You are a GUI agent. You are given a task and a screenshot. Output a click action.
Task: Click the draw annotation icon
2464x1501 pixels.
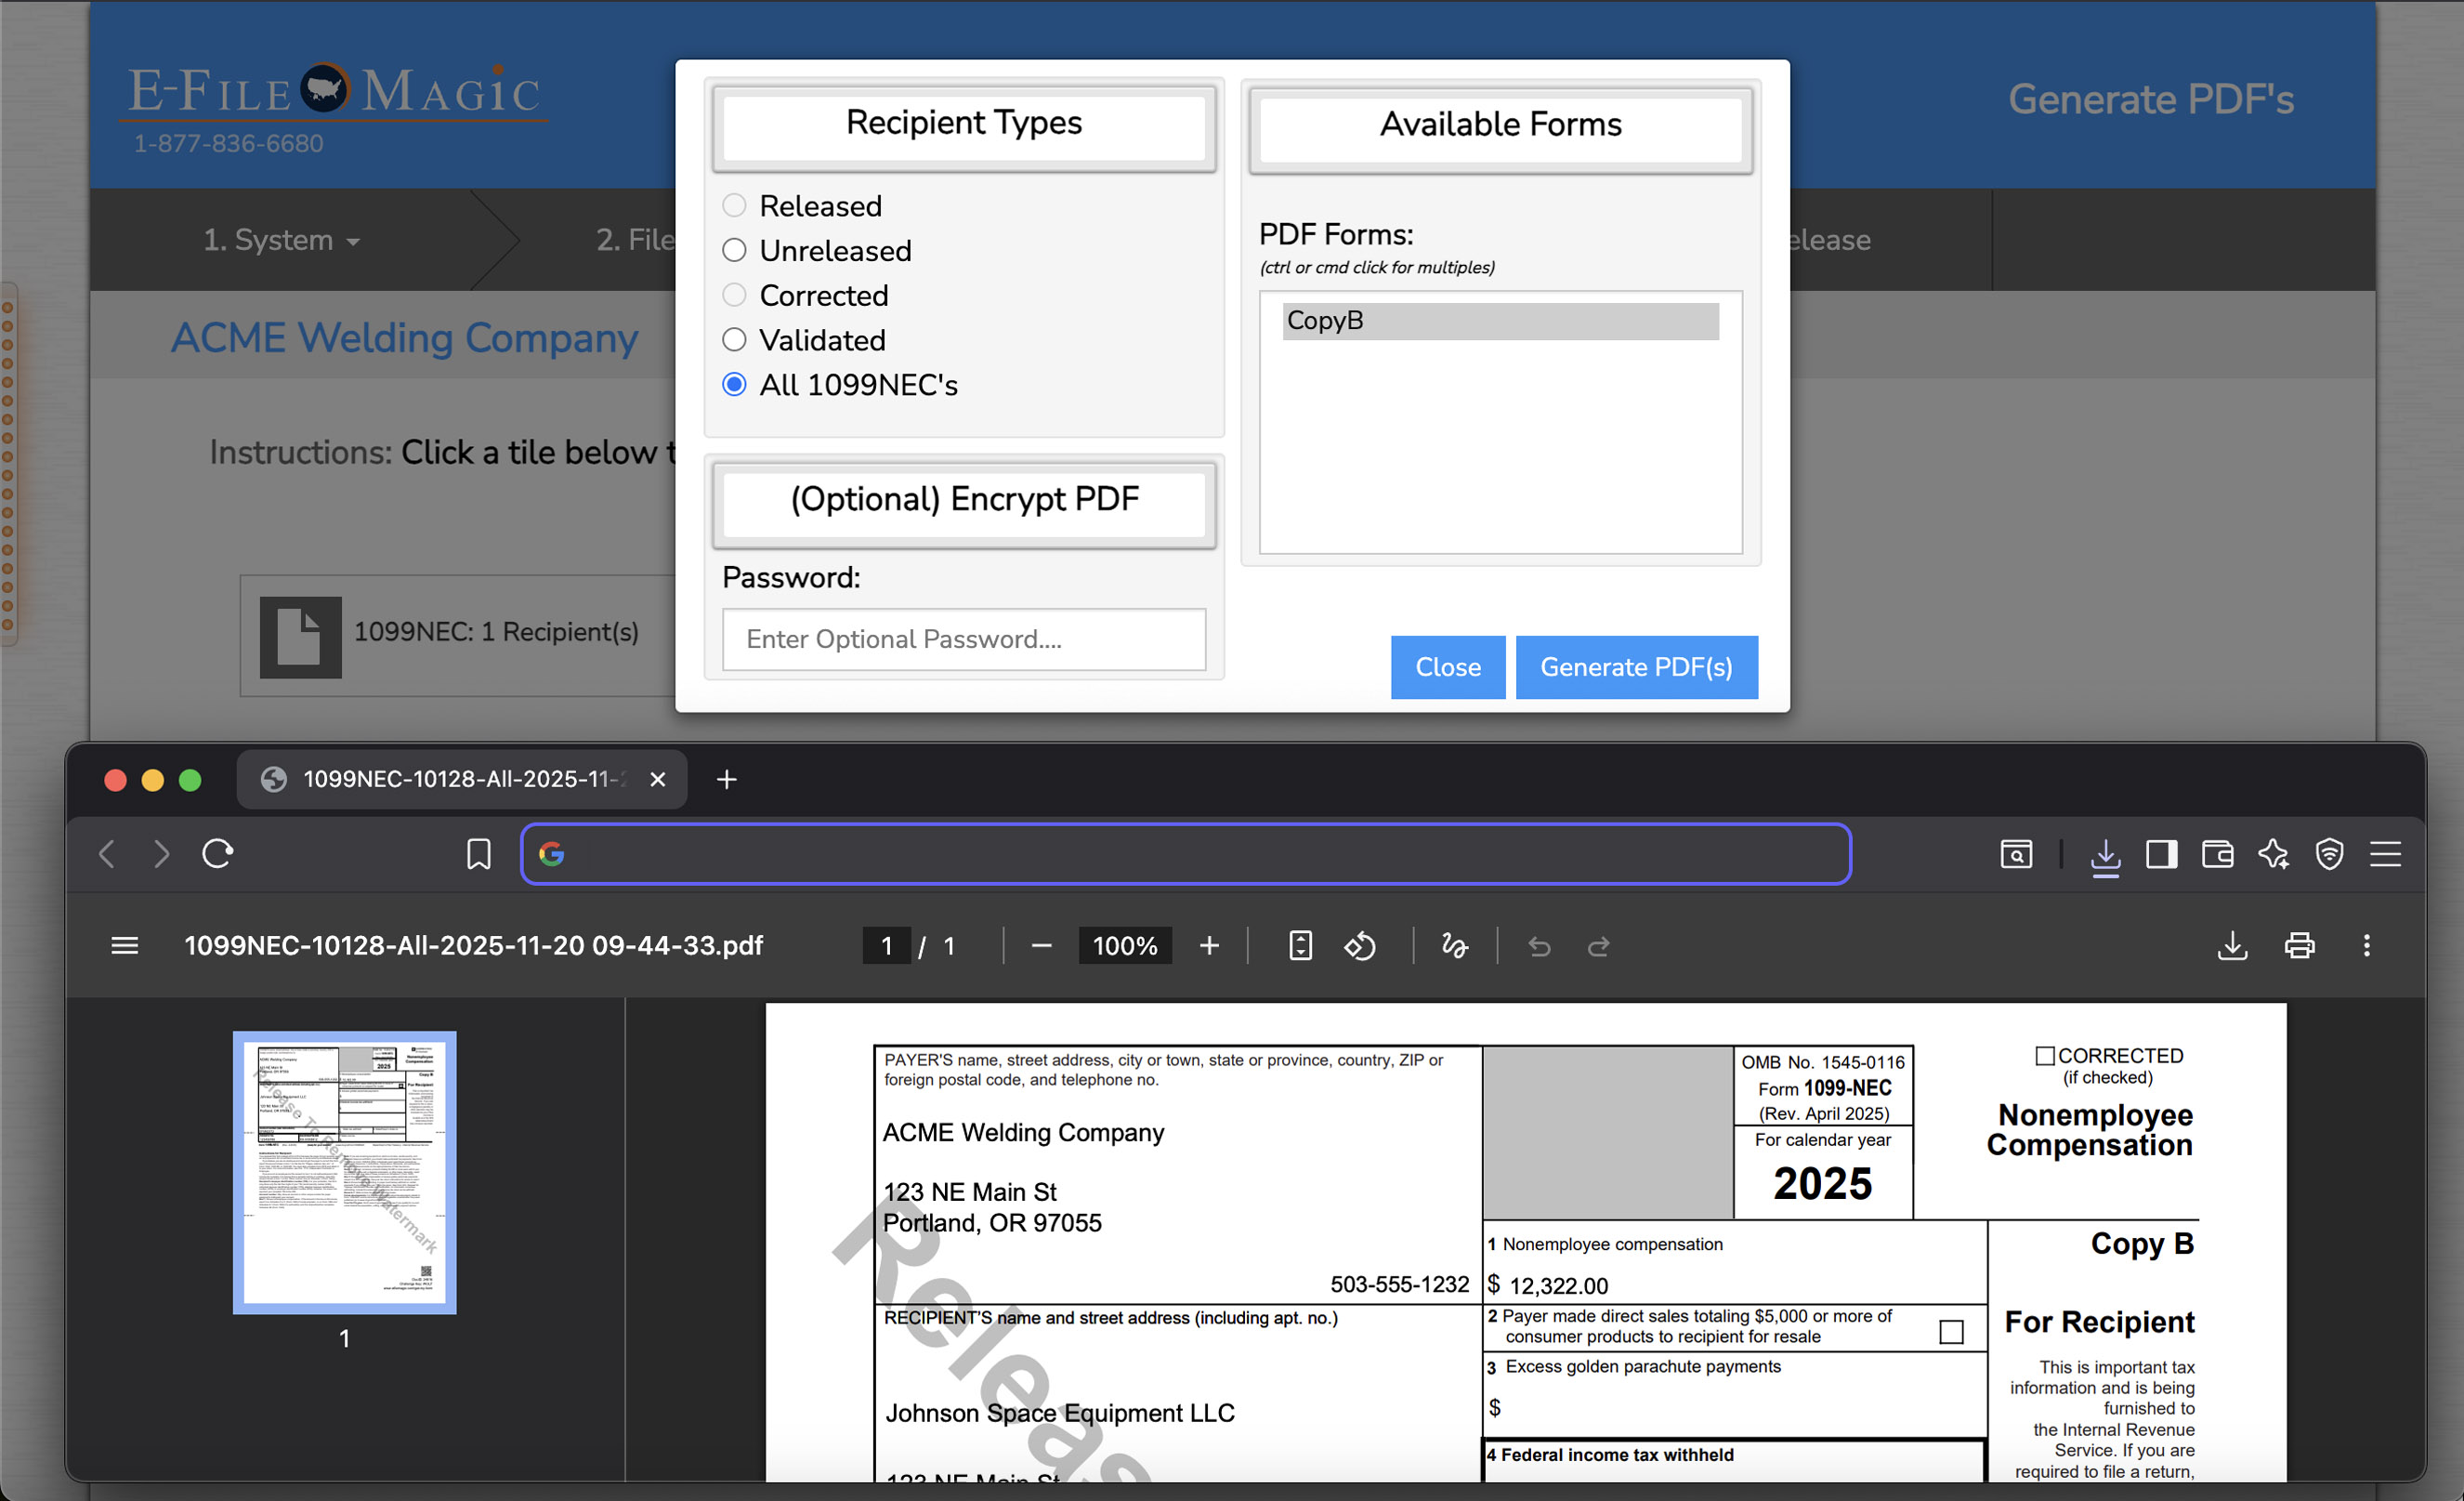1455,945
